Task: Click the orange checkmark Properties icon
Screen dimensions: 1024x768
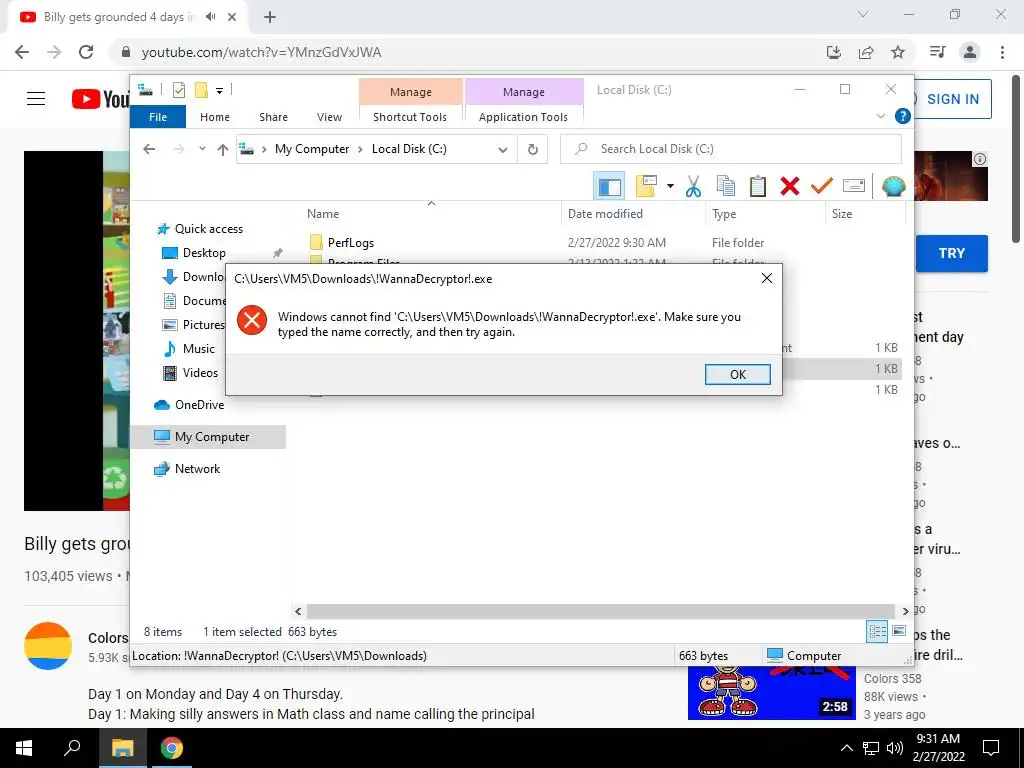Action: (822, 186)
